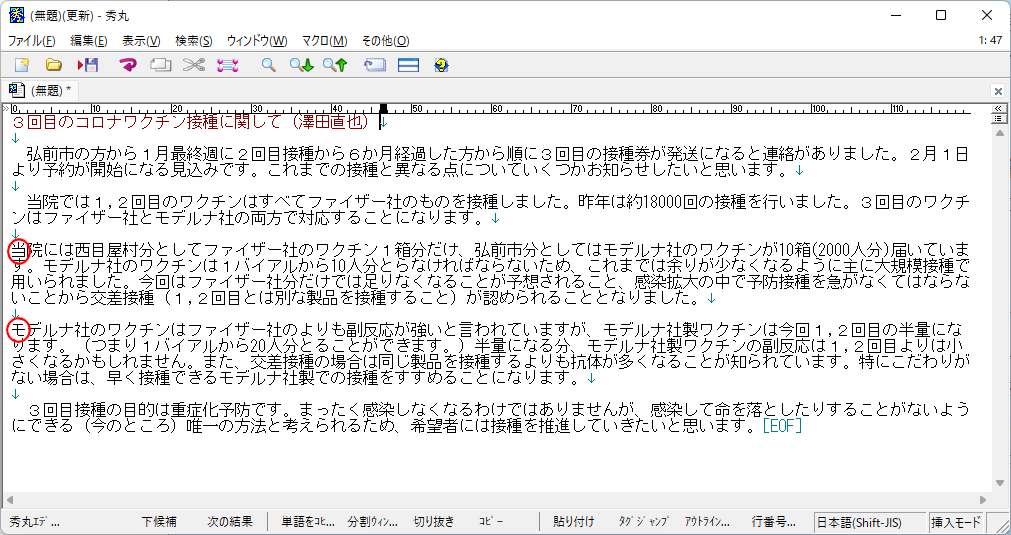Create a new document with the New icon
Image resolution: width=1011 pixels, height=535 pixels.
click(x=23, y=65)
